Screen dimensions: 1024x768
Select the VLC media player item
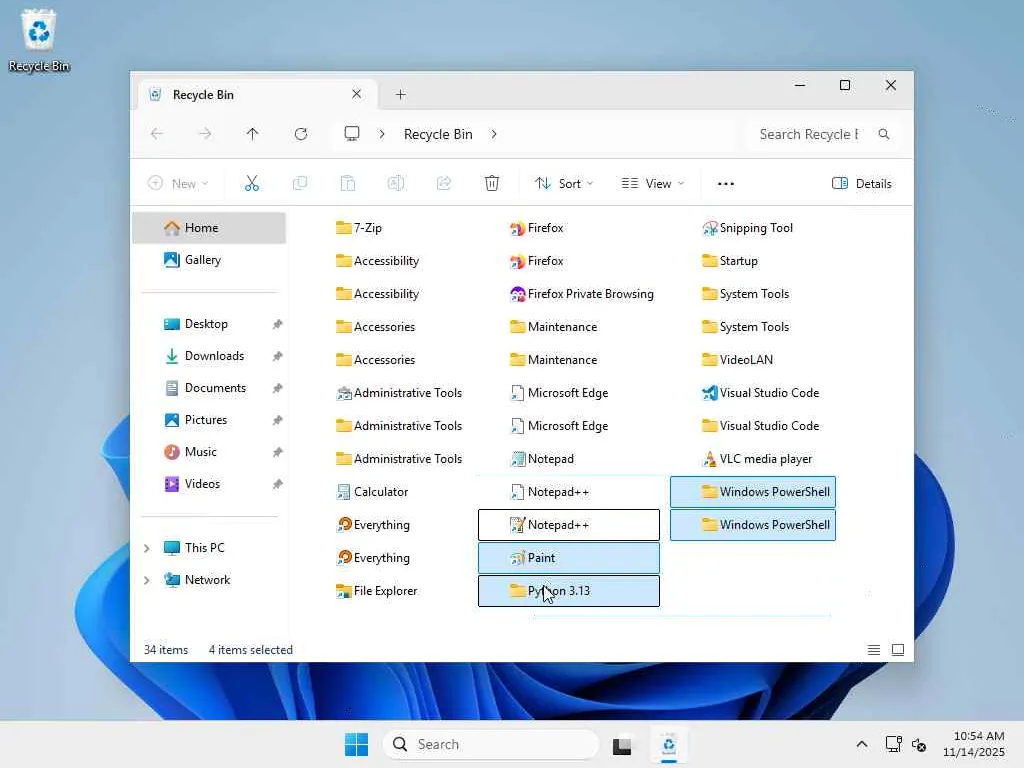coord(757,459)
